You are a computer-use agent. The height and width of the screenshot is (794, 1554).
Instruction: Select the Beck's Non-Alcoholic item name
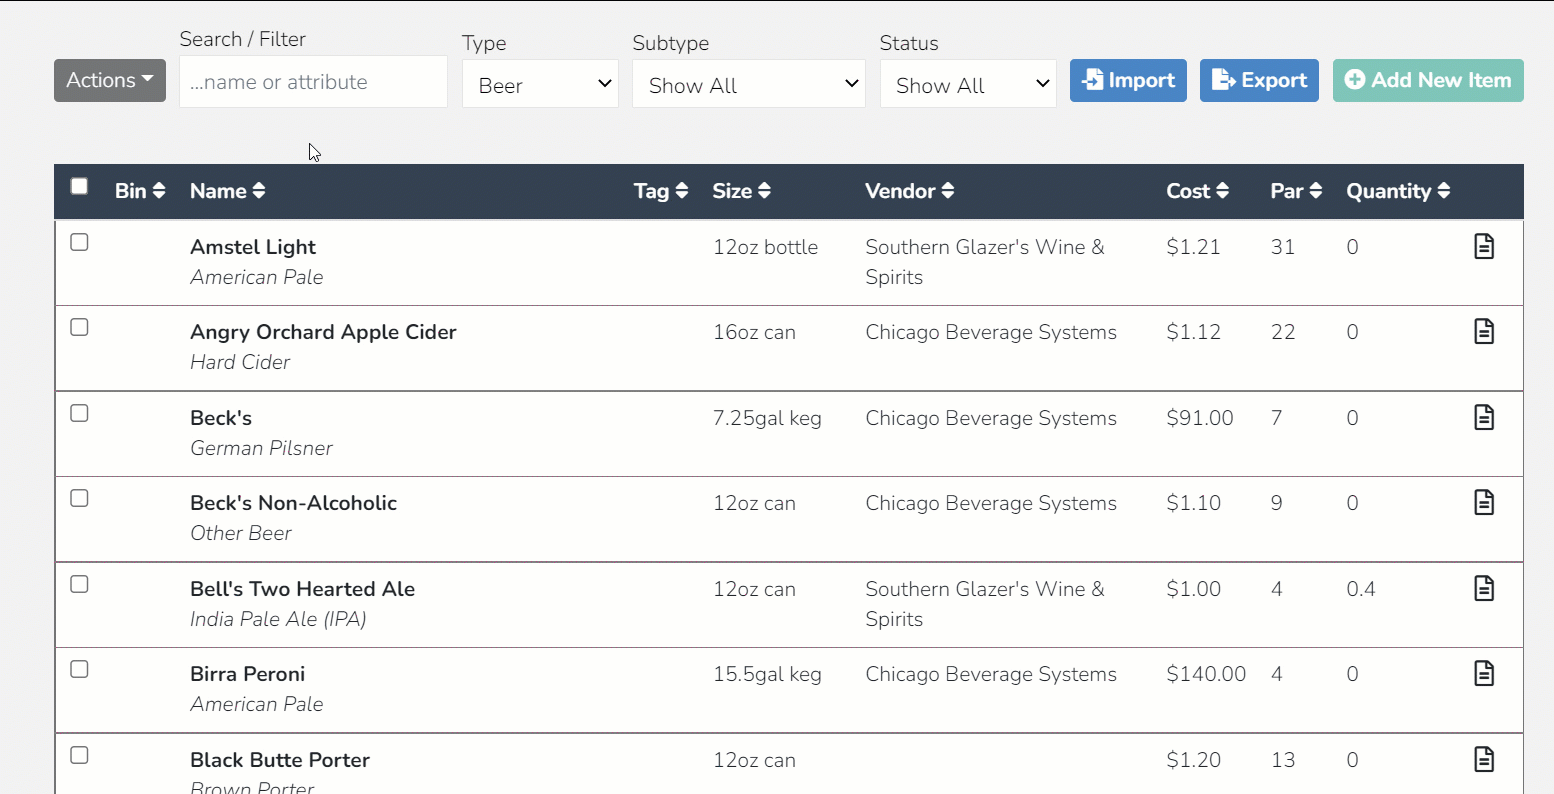point(293,503)
